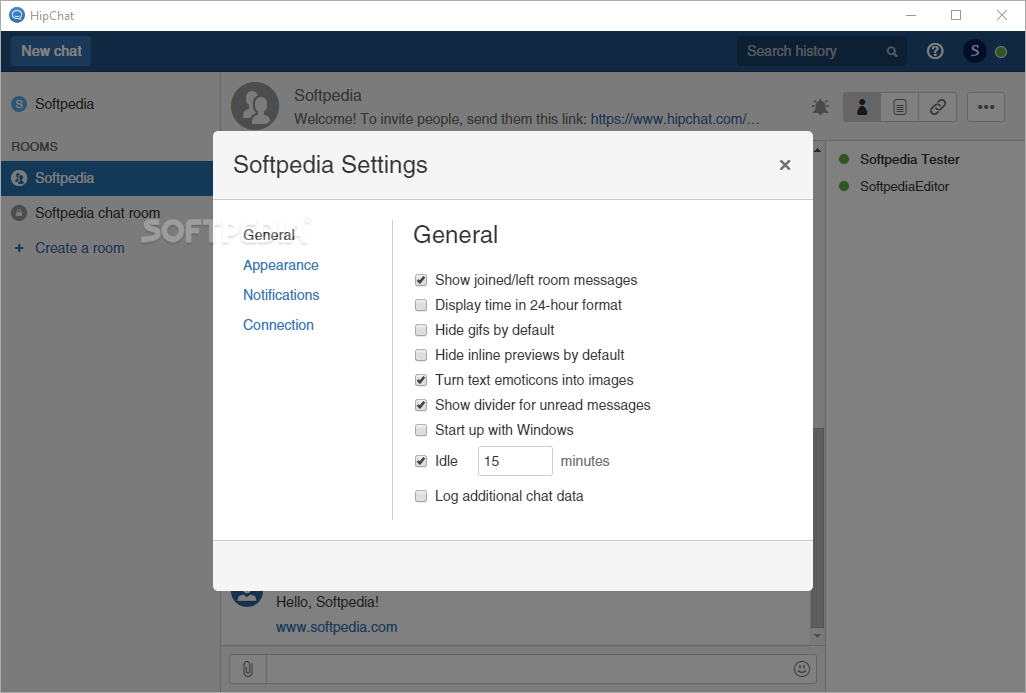
Task: Uncheck Show joined/left room messages
Action: point(421,280)
